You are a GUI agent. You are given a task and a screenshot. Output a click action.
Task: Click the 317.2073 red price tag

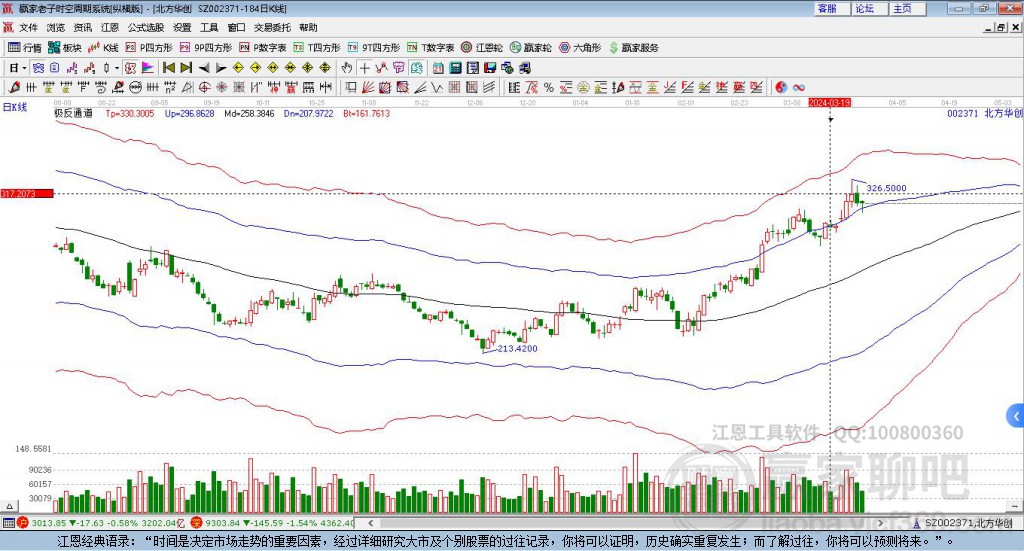27,194
